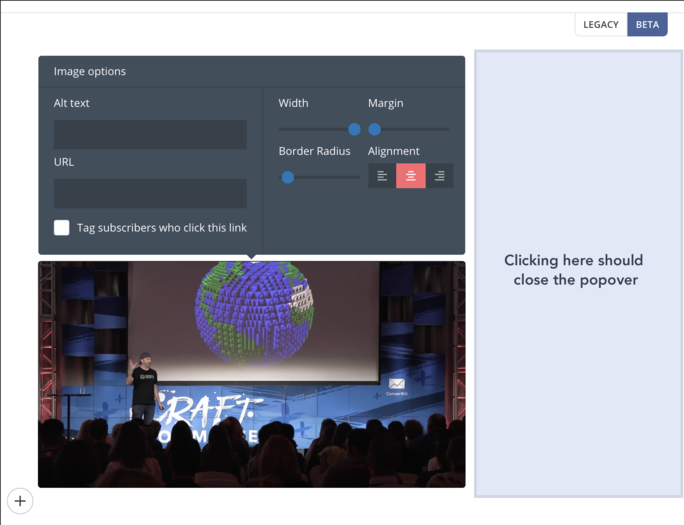Click the Width slider handle

(354, 129)
